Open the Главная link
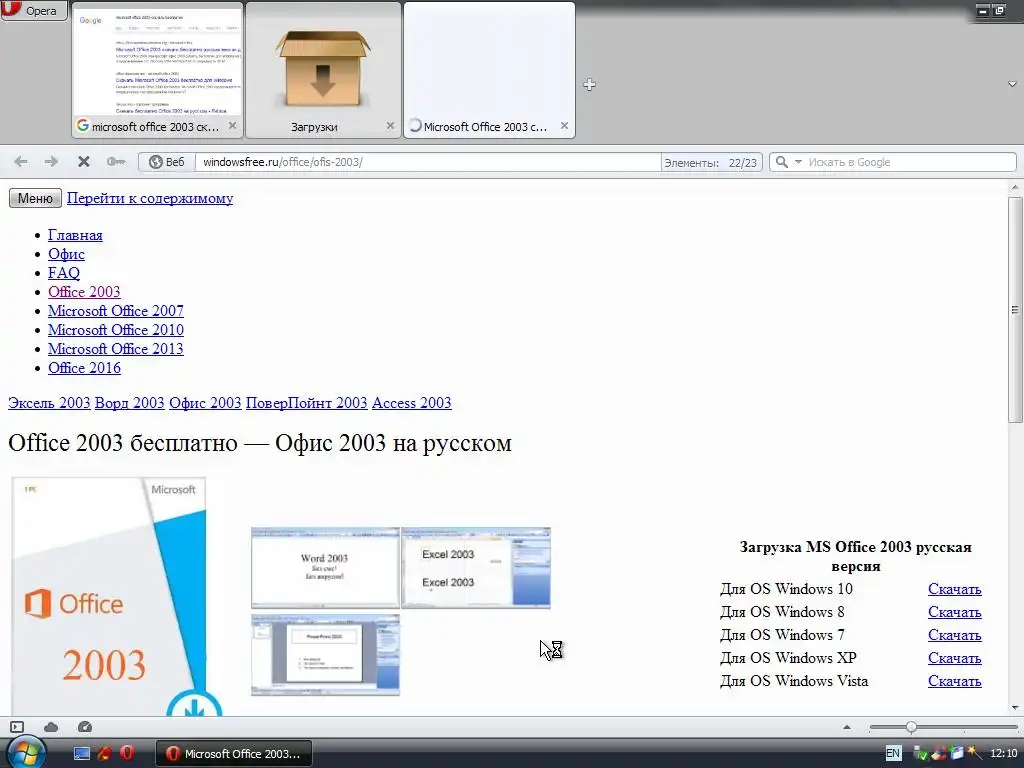 coord(75,234)
